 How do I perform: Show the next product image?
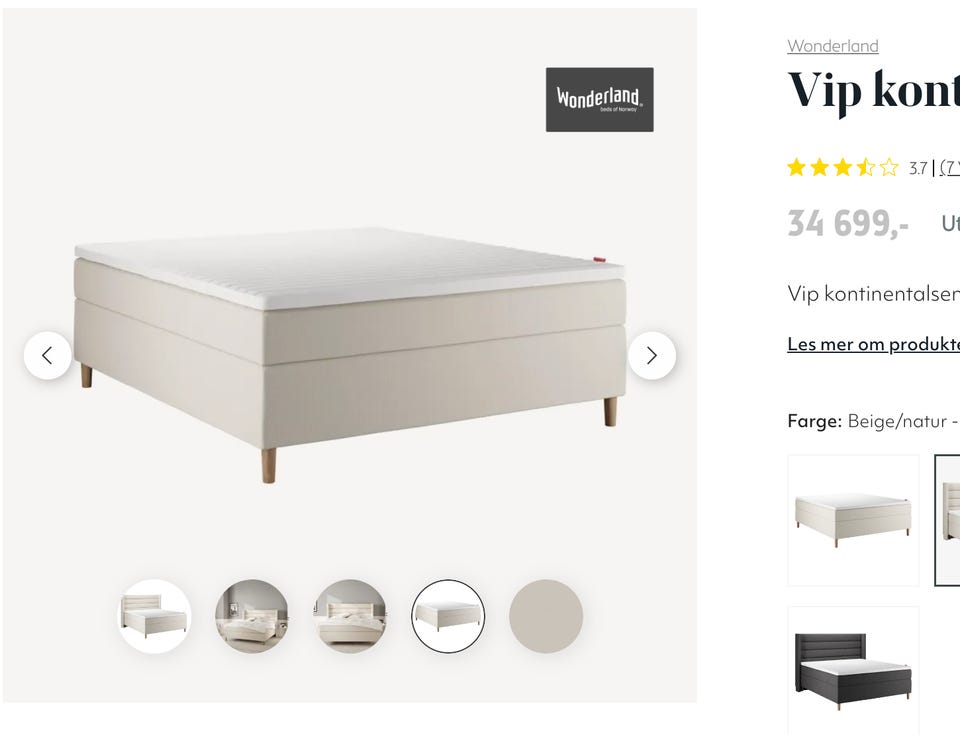tap(652, 355)
